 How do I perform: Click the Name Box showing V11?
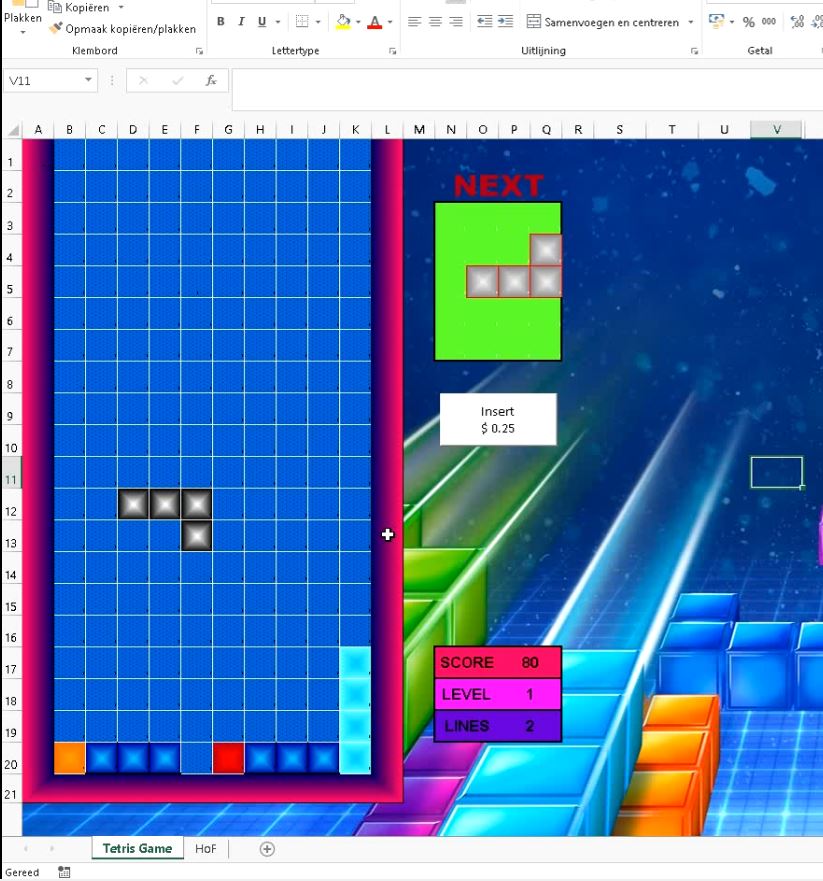(x=43, y=81)
